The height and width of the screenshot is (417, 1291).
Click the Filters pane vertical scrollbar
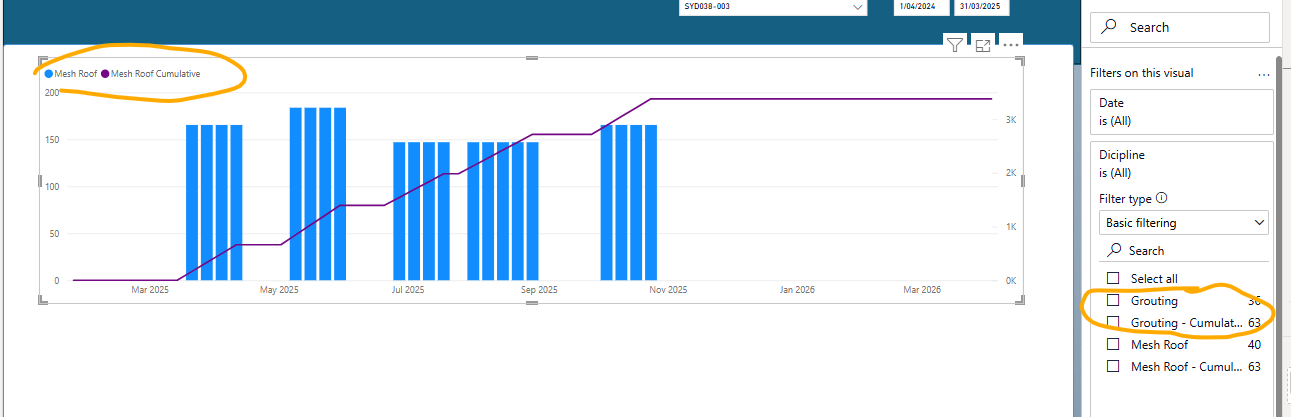pyautogui.click(x=1278, y=230)
